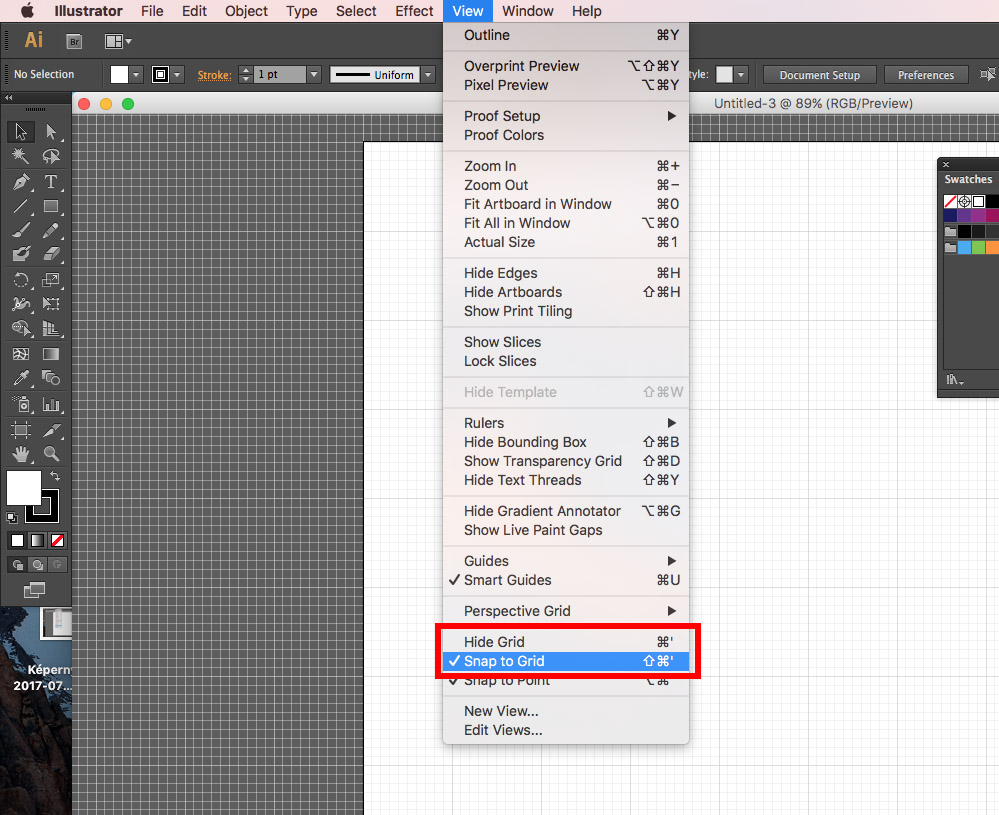Open the Window menu

tap(527, 11)
